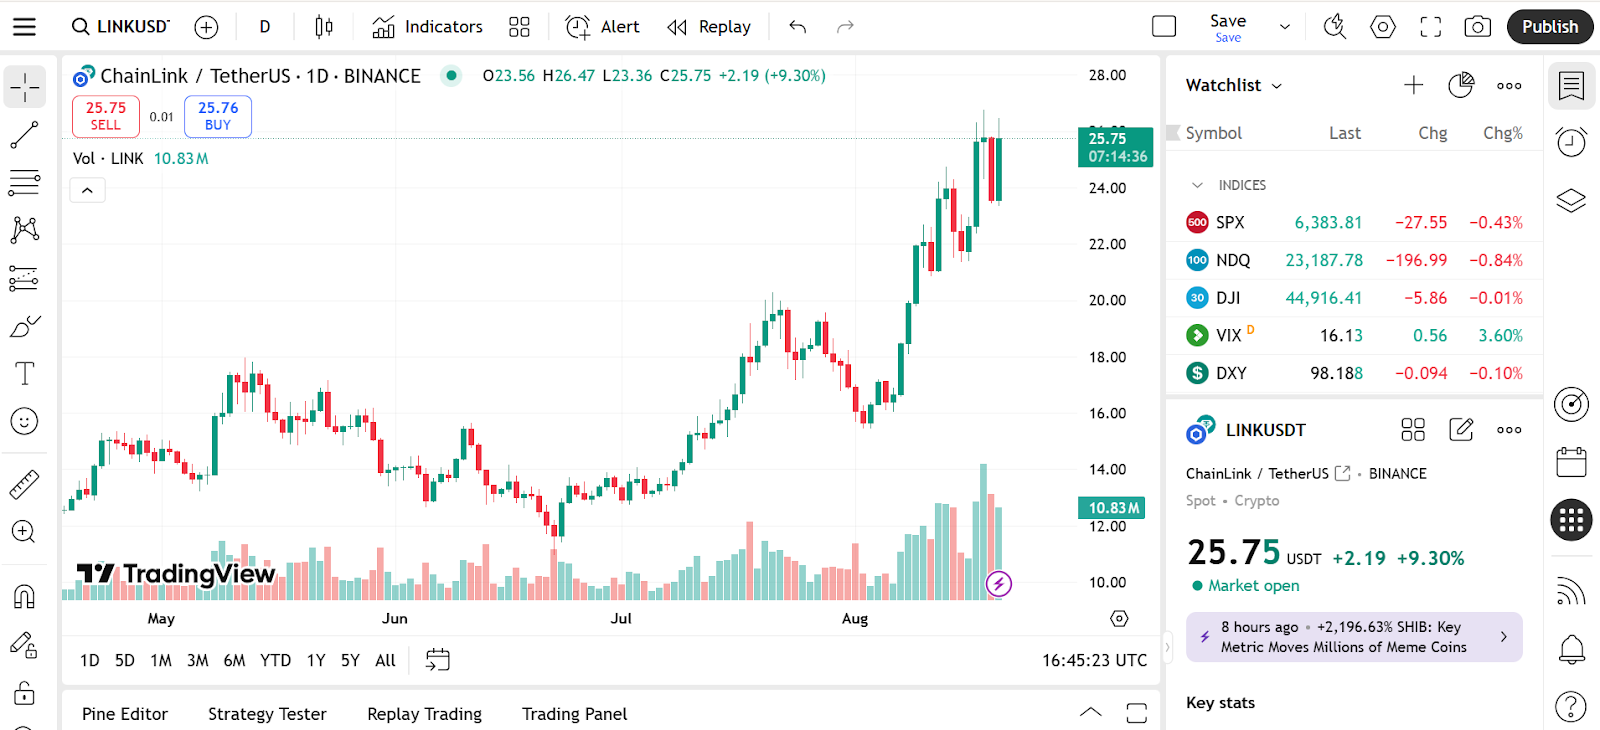Select the Text annotation tool

[x=25, y=374]
